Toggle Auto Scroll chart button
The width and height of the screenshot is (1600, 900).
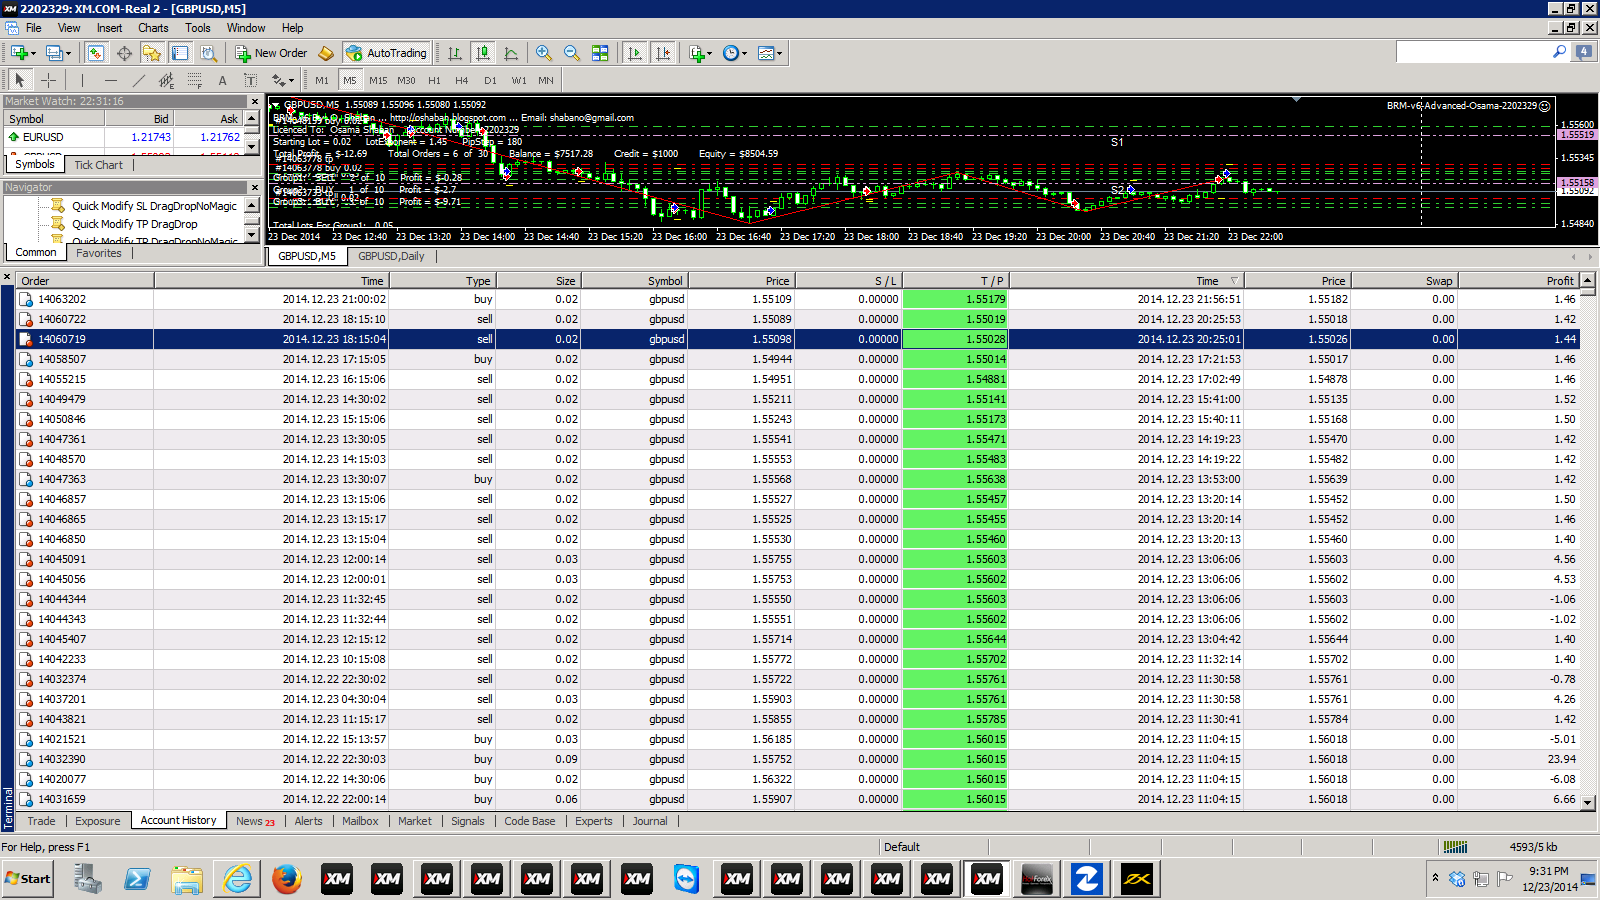point(634,53)
